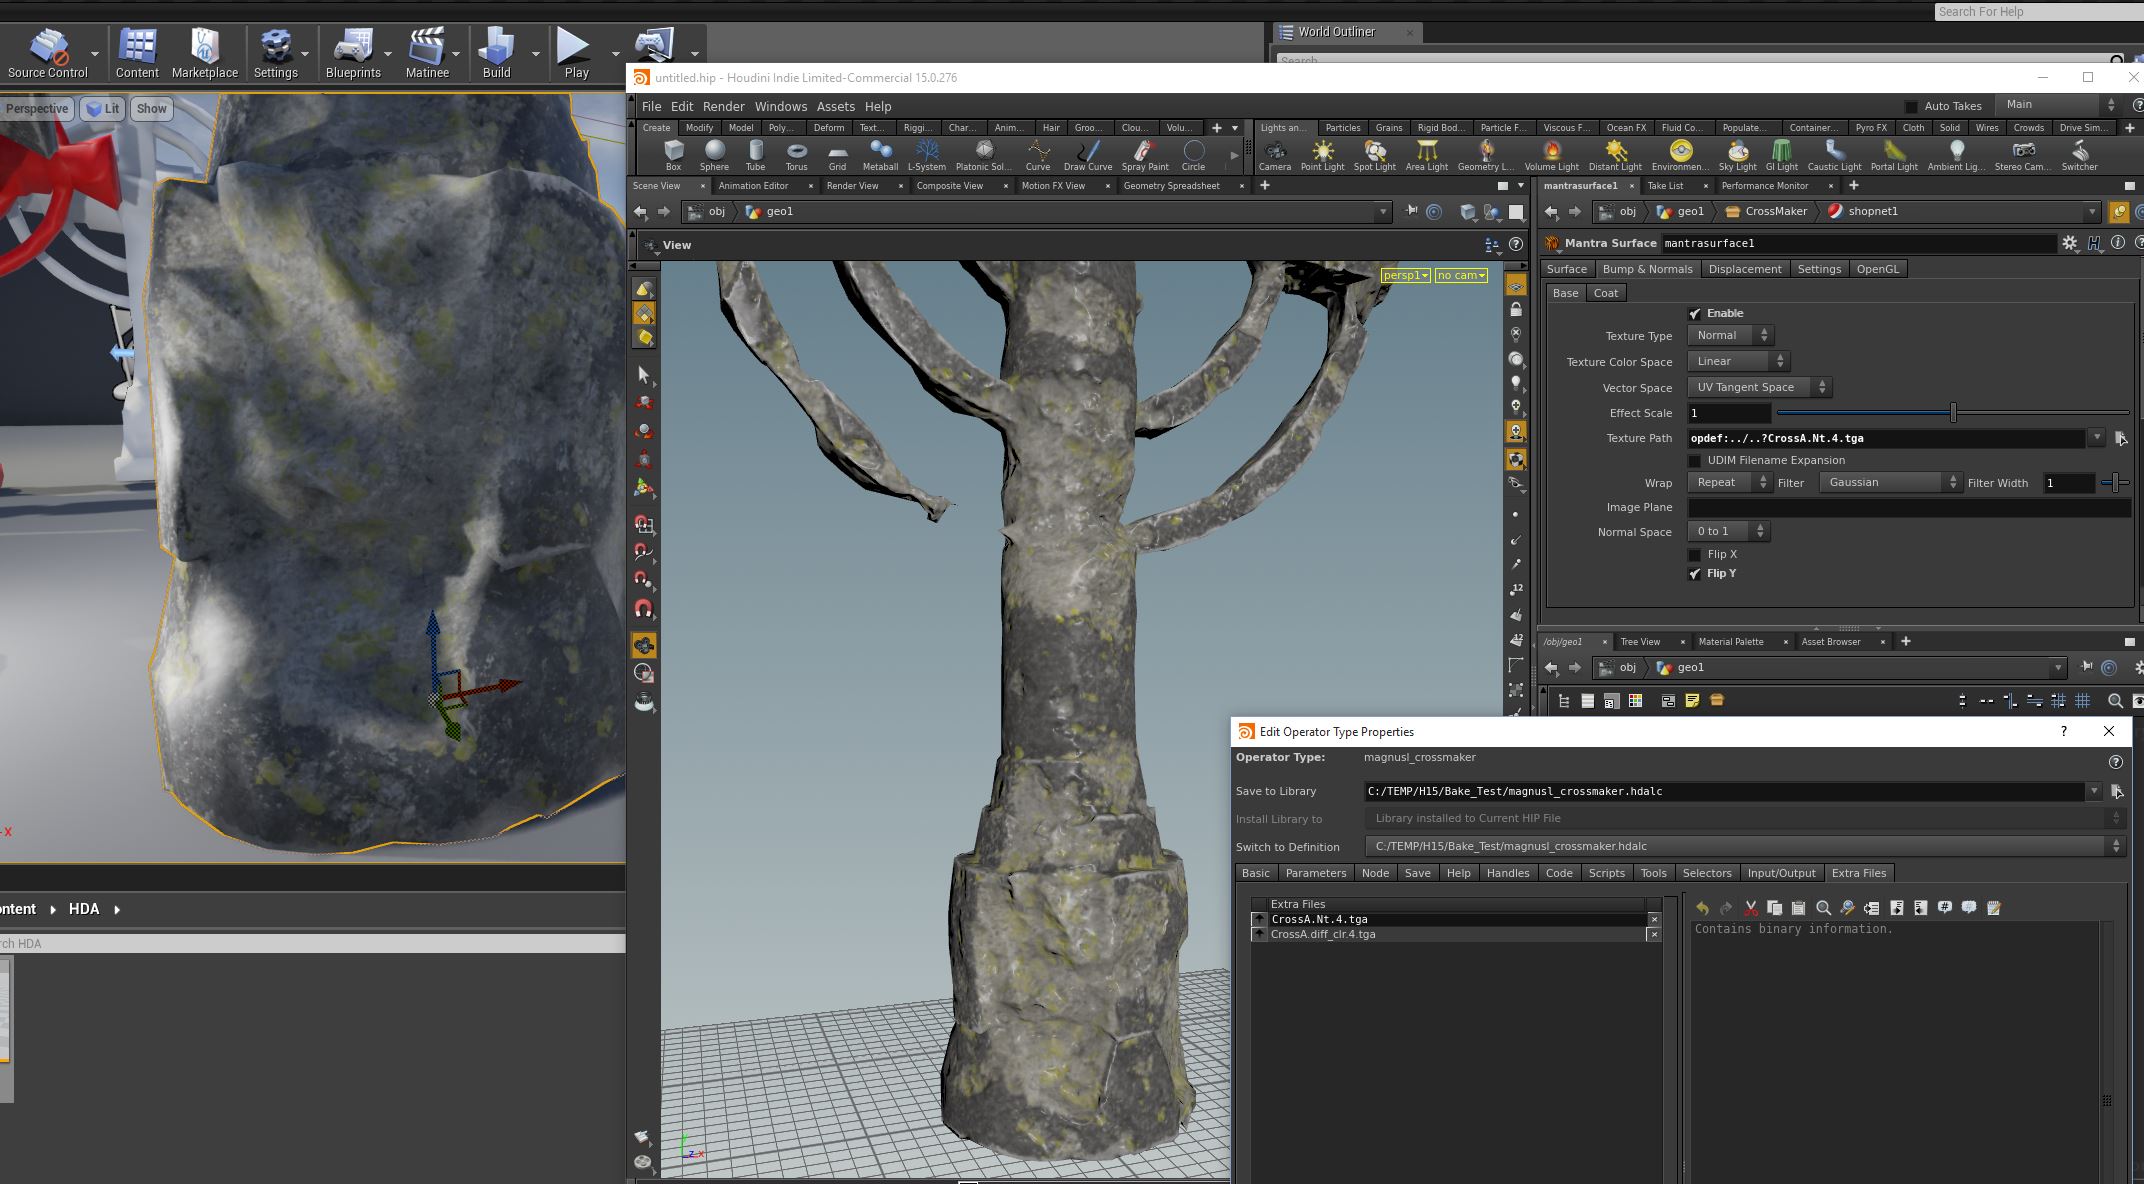
Task: Open the Wrap mode dropdown
Action: pos(1730,482)
